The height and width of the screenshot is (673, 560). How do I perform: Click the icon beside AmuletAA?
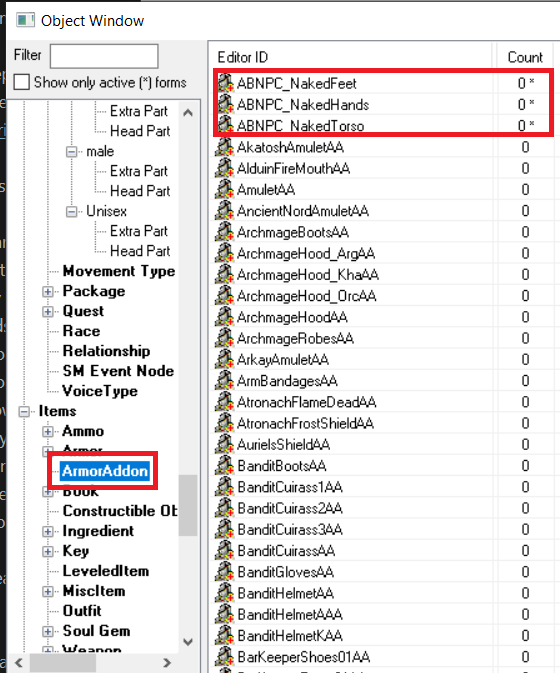(225, 189)
